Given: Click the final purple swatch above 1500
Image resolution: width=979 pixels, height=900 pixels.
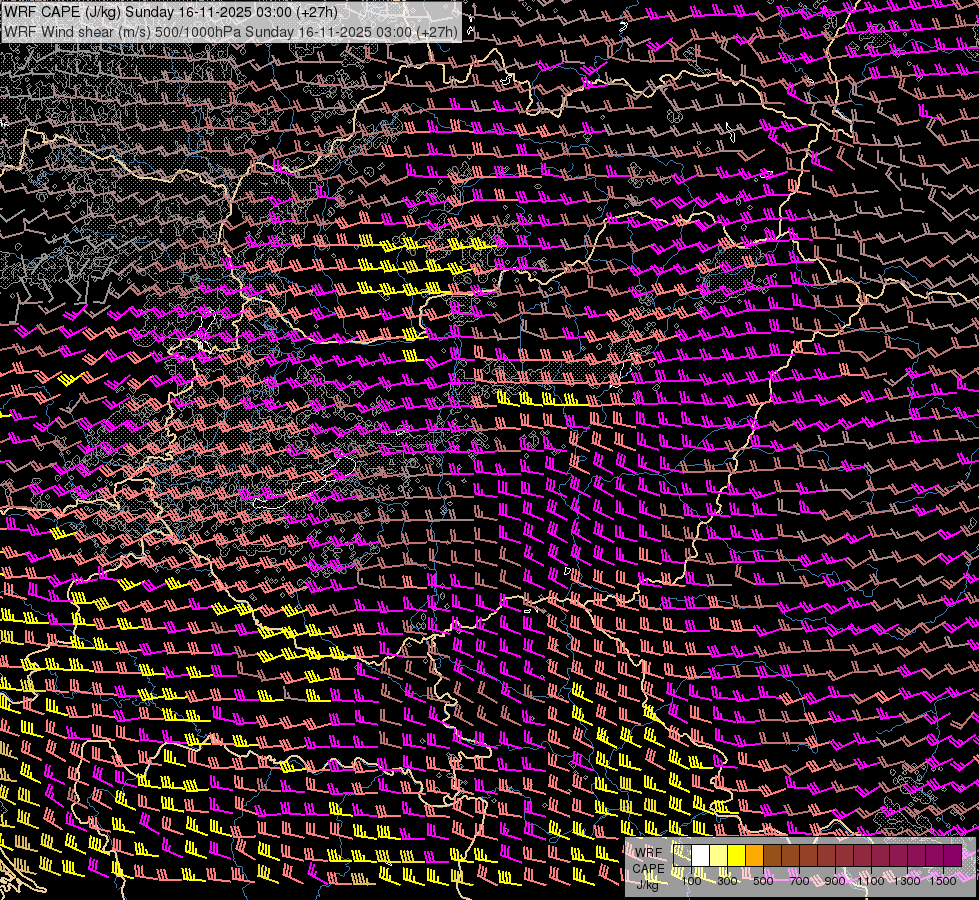Looking at the screenshot, I should (953, 856).
